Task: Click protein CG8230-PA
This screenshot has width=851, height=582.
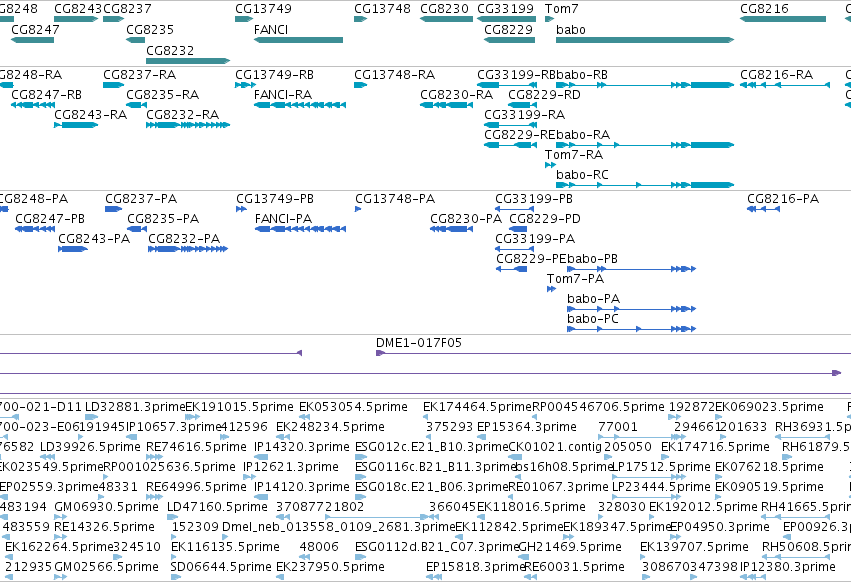Action: pos(451,229)
